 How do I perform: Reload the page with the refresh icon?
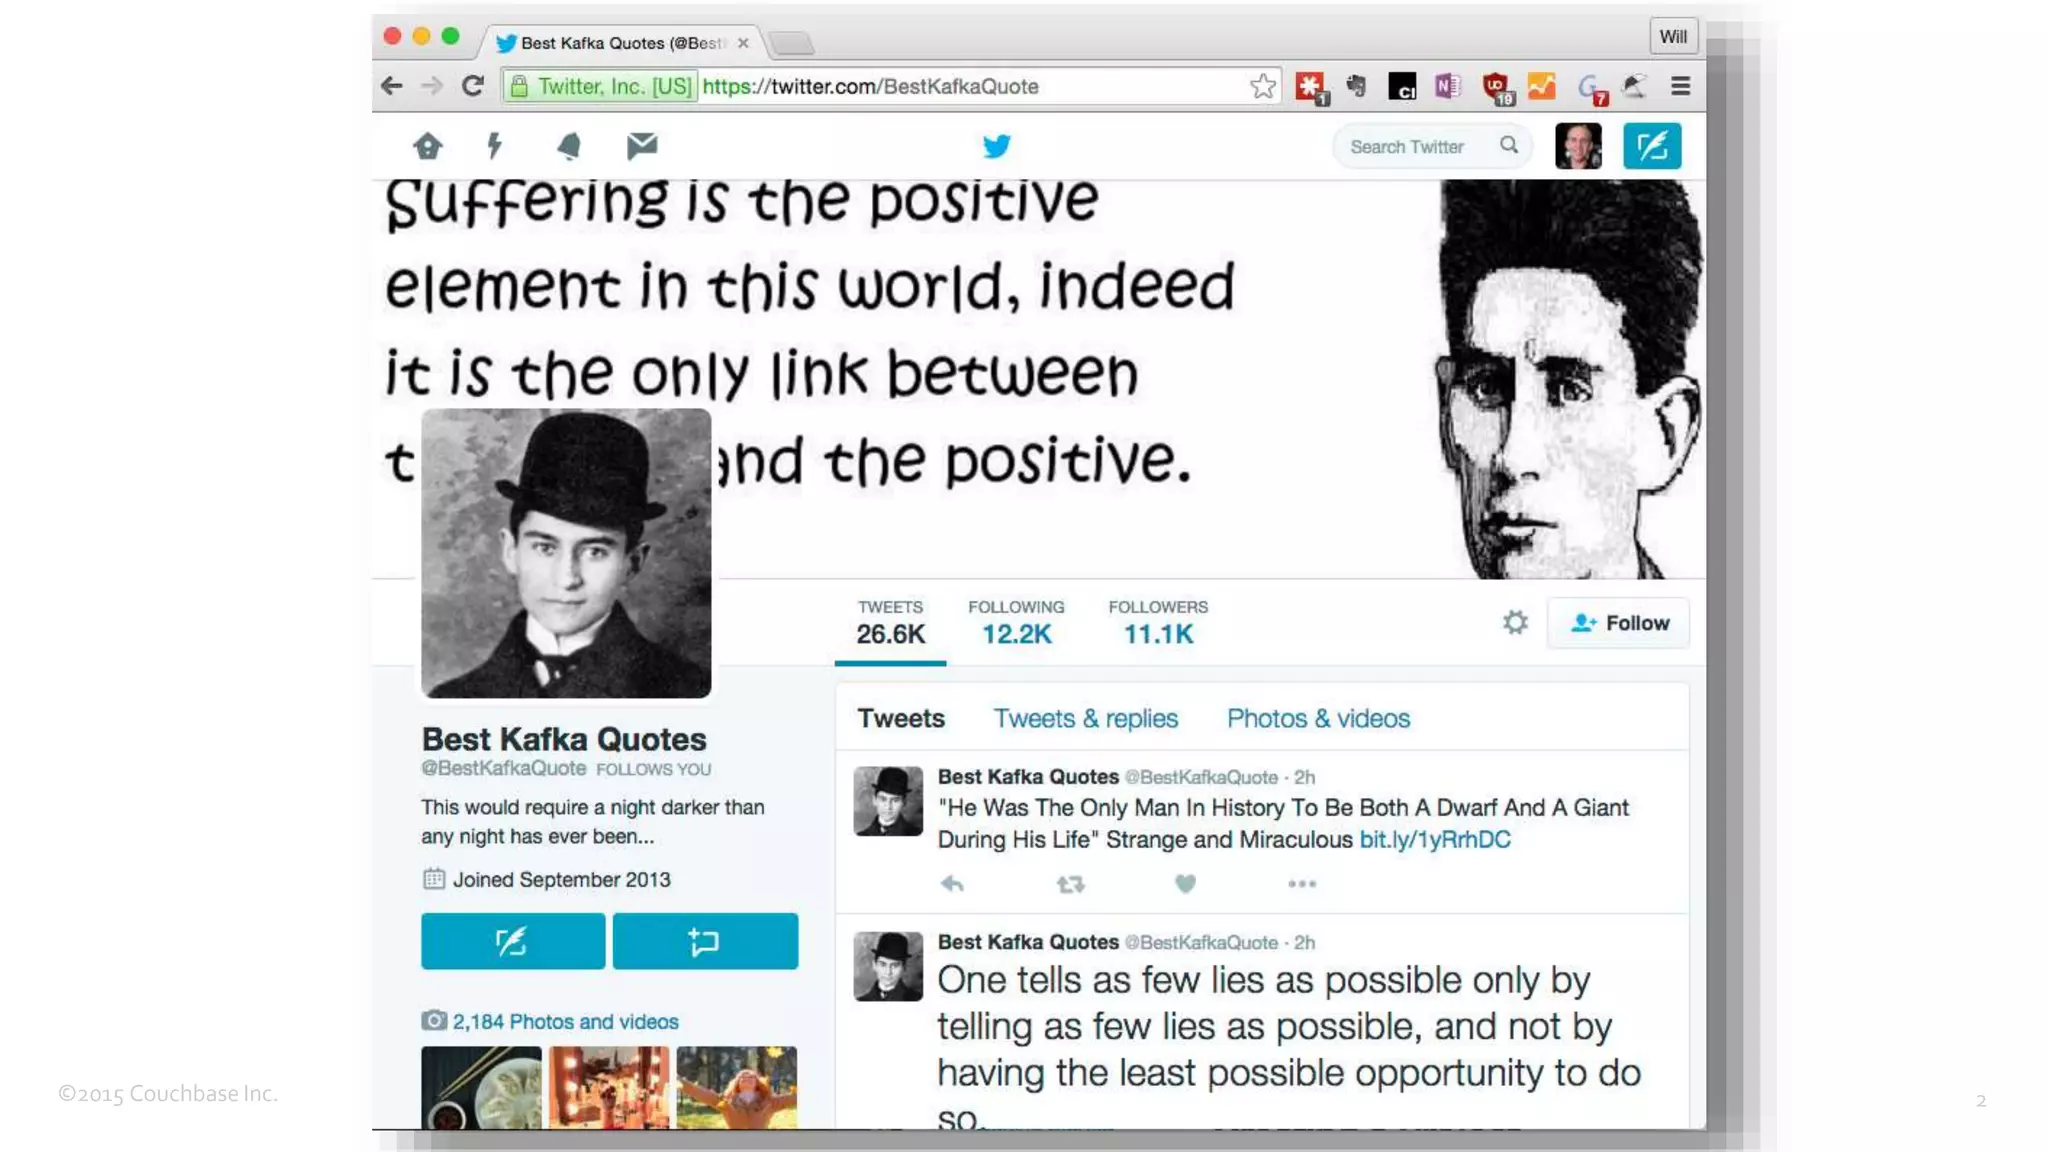pyautogui.click(x=473, y=87)
